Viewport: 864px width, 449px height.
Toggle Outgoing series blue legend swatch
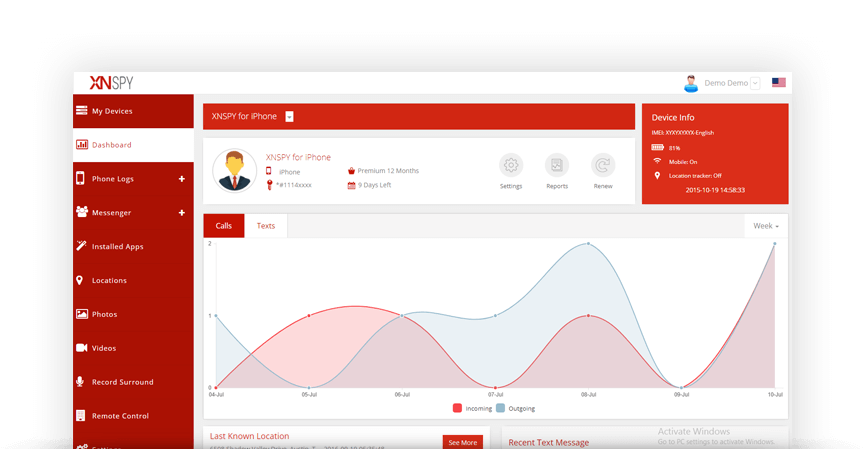(500, 408)
